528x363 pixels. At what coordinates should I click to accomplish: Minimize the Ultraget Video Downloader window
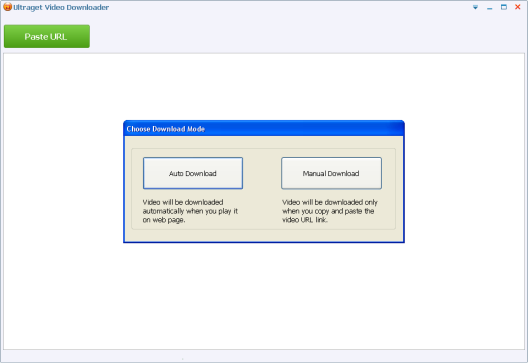click(489, 8)
